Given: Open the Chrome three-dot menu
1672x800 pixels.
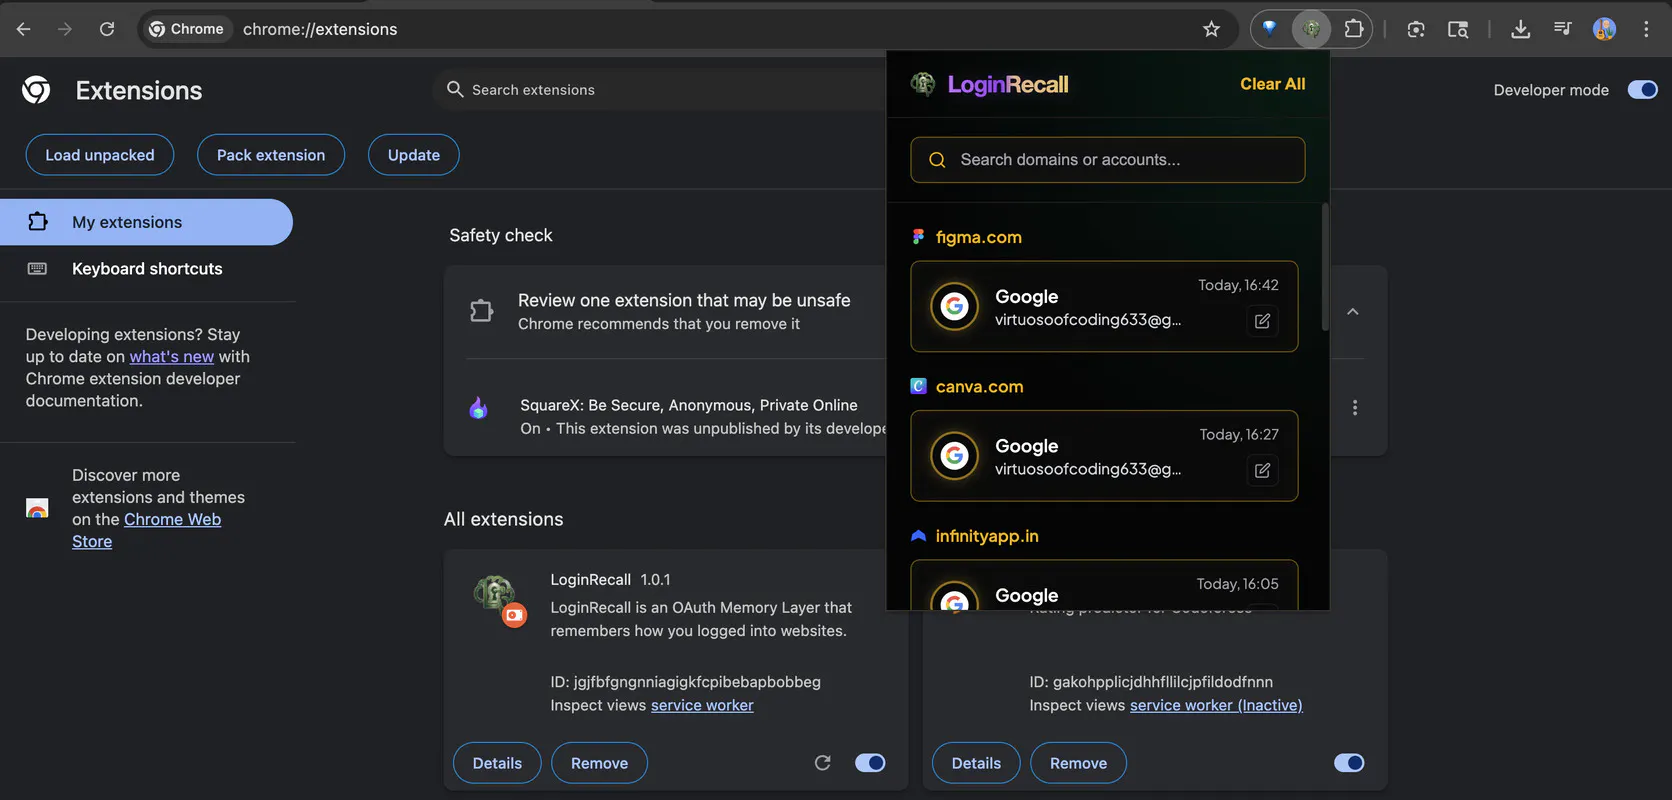Looking at the screenshot, I should [x=1646, y=29].
